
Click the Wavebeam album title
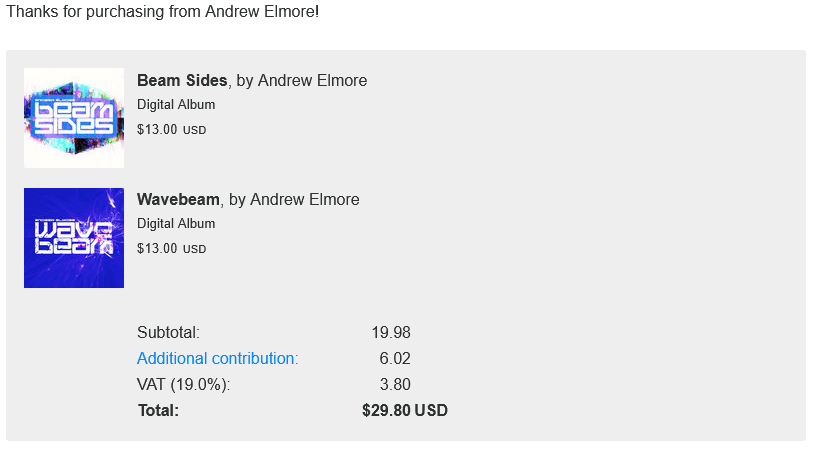178,200
